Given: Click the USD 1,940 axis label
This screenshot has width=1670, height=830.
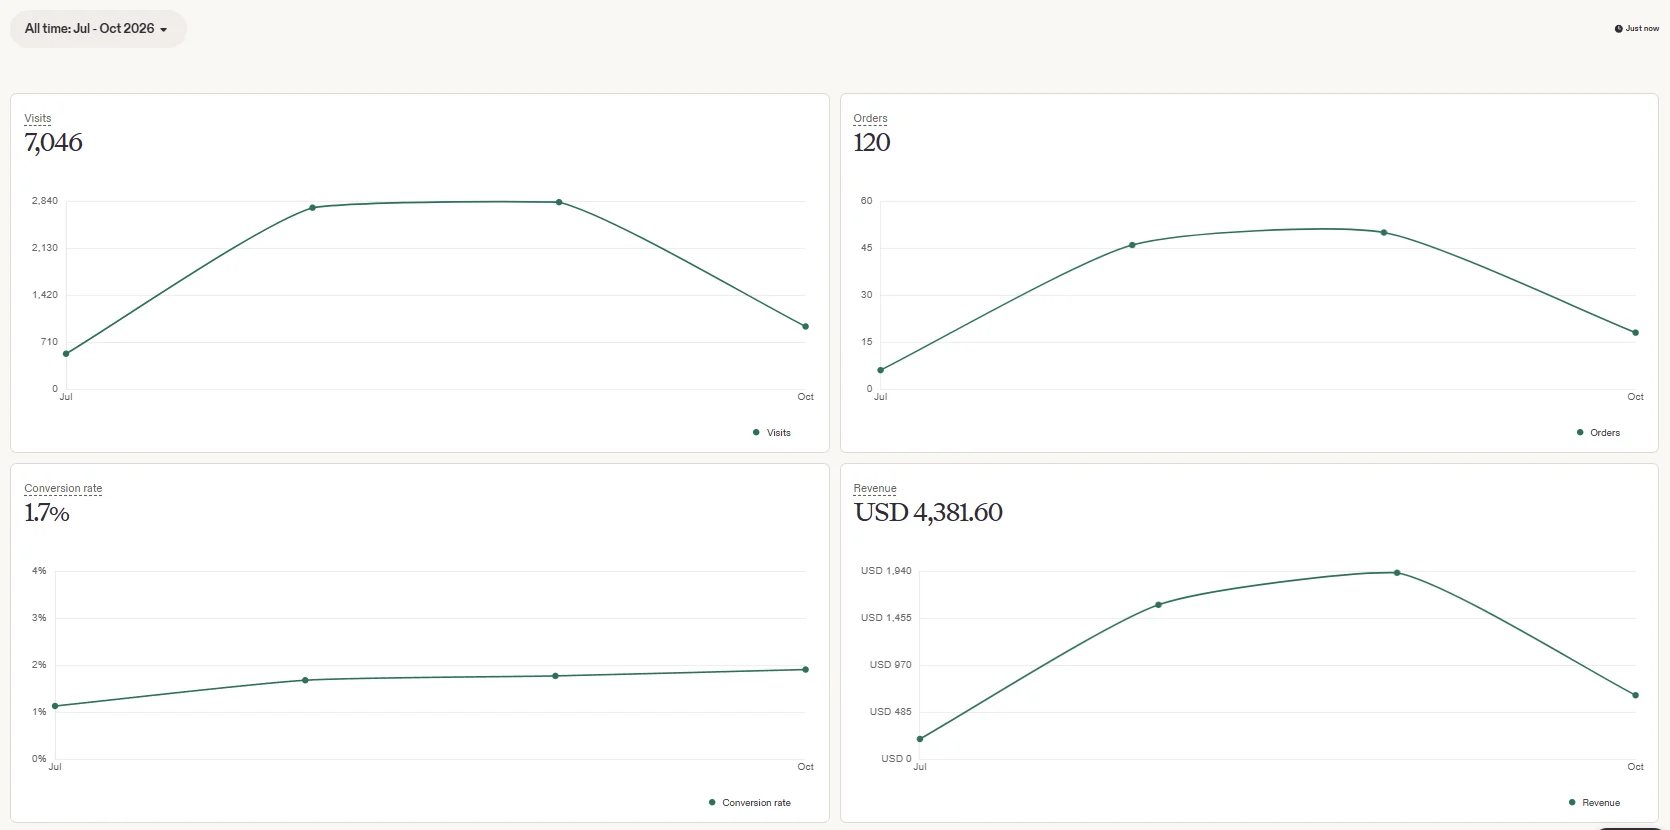Looking at the screenshot, I should pyautogui.click(x=886, y=571).
